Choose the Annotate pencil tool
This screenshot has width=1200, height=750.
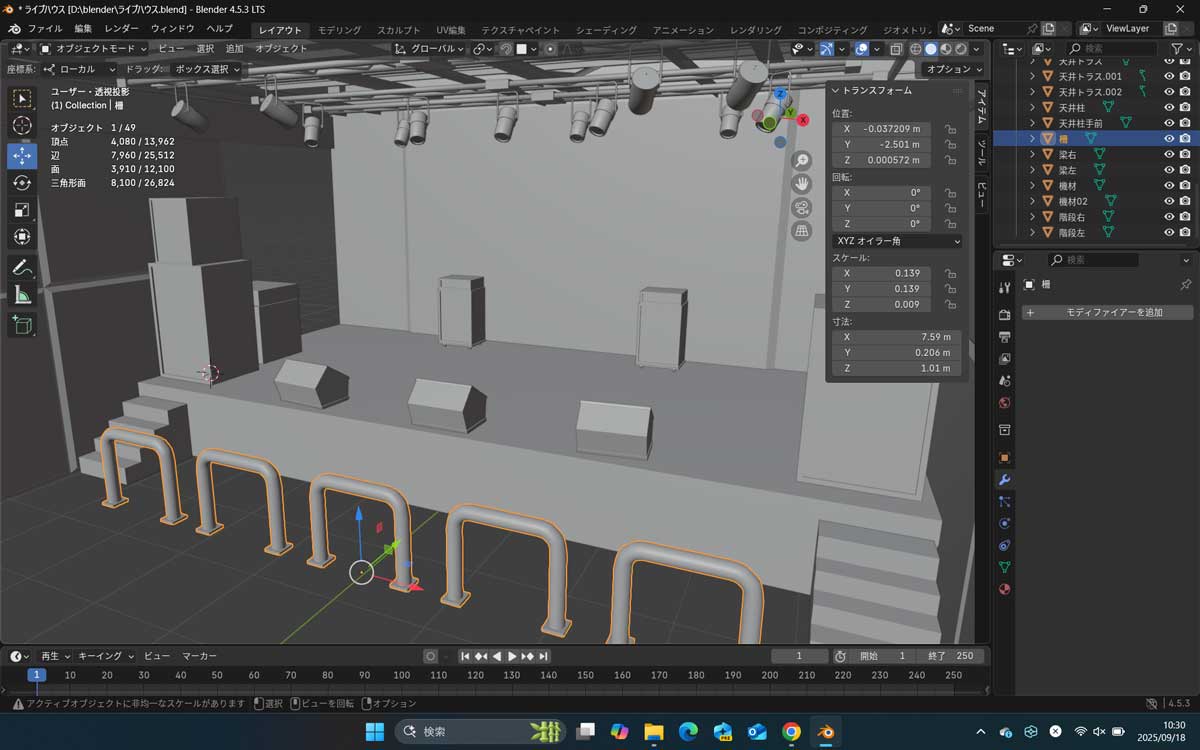click(22, 267)
